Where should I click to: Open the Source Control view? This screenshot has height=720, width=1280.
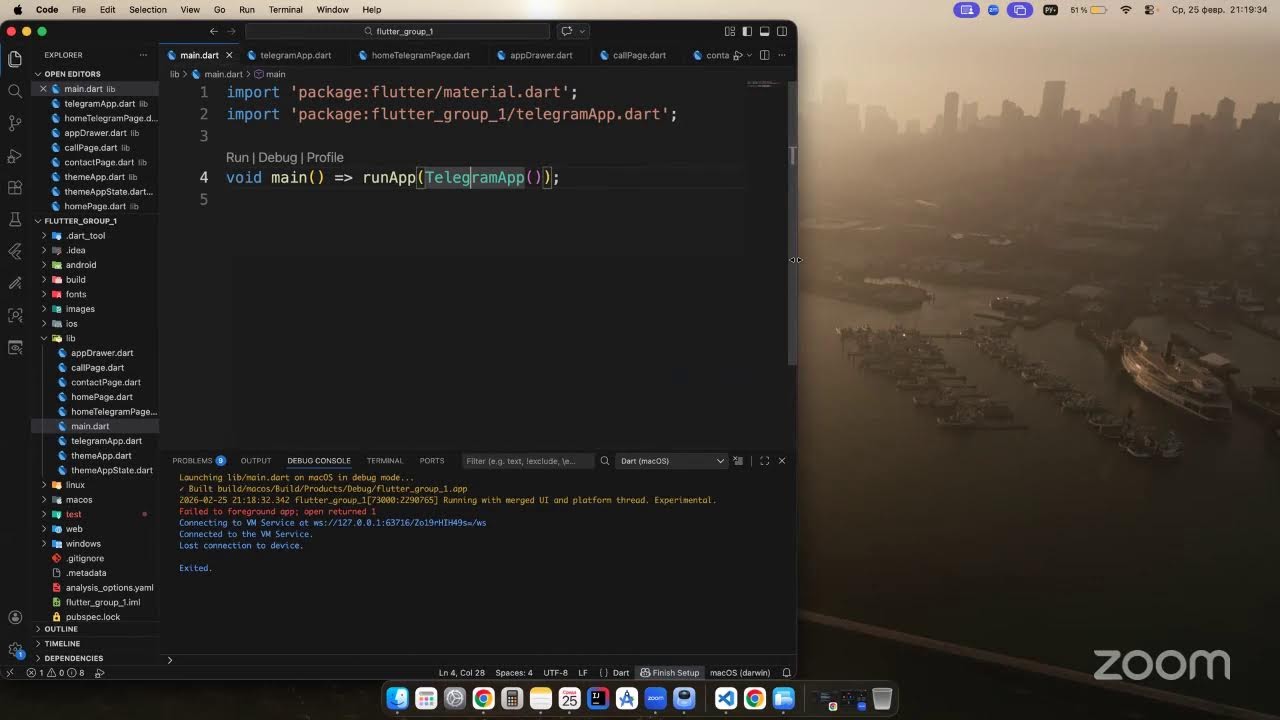click(x=15, y=123)
